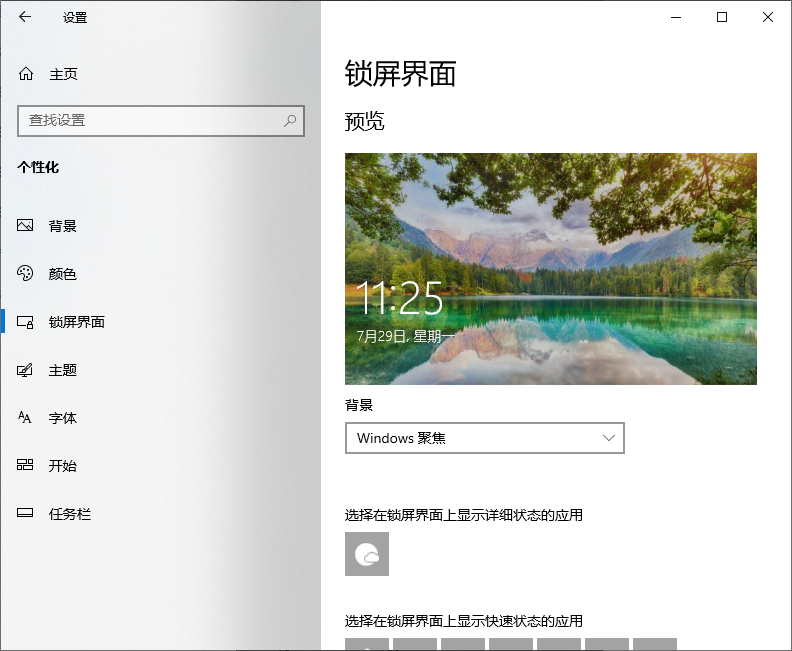Click the 11:25 time in preview
Screen dimensions: 792x651
coord(399,298)
